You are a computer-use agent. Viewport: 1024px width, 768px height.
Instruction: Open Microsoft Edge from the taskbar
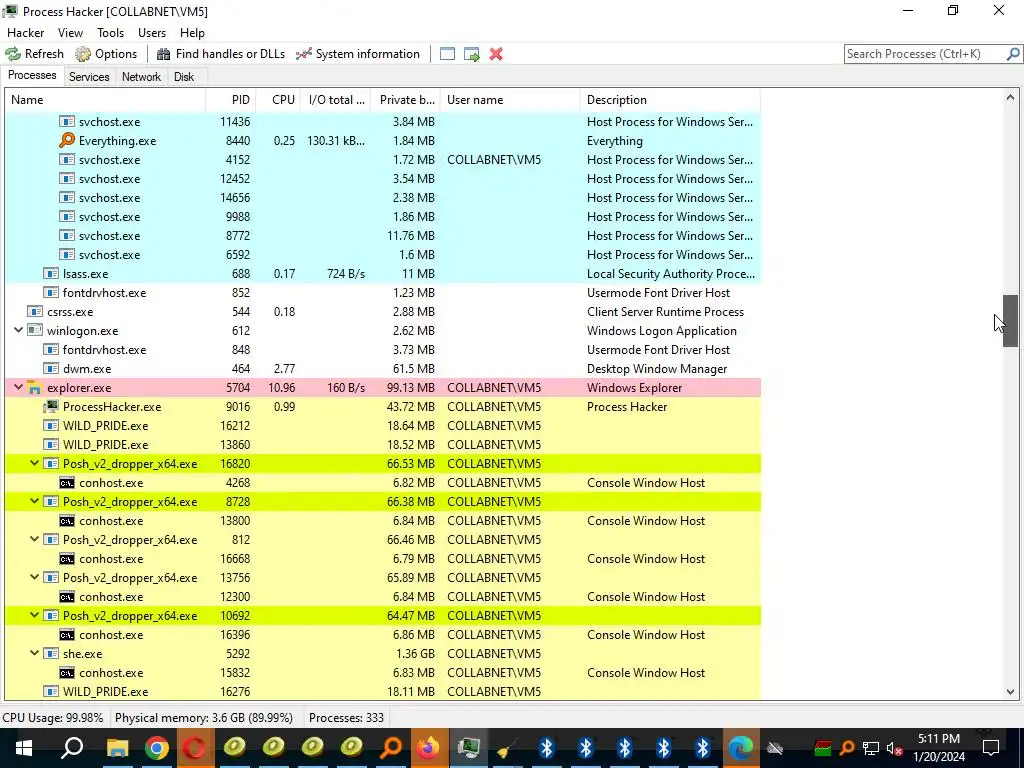tap(740, 748)
